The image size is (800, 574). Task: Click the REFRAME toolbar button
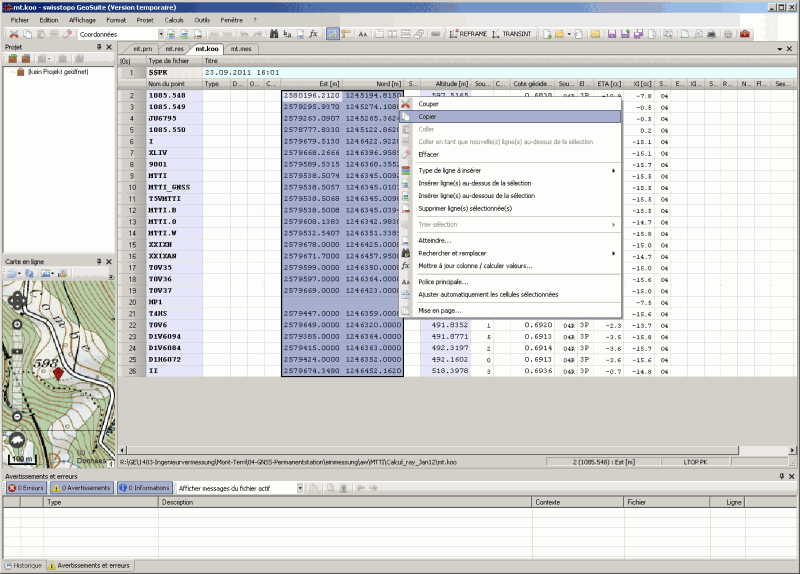coord(468,34)
